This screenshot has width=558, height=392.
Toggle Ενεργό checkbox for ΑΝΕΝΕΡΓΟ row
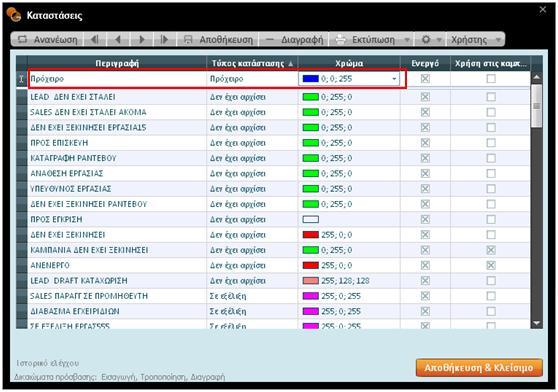pyautogui.click(x=425, y=265)
